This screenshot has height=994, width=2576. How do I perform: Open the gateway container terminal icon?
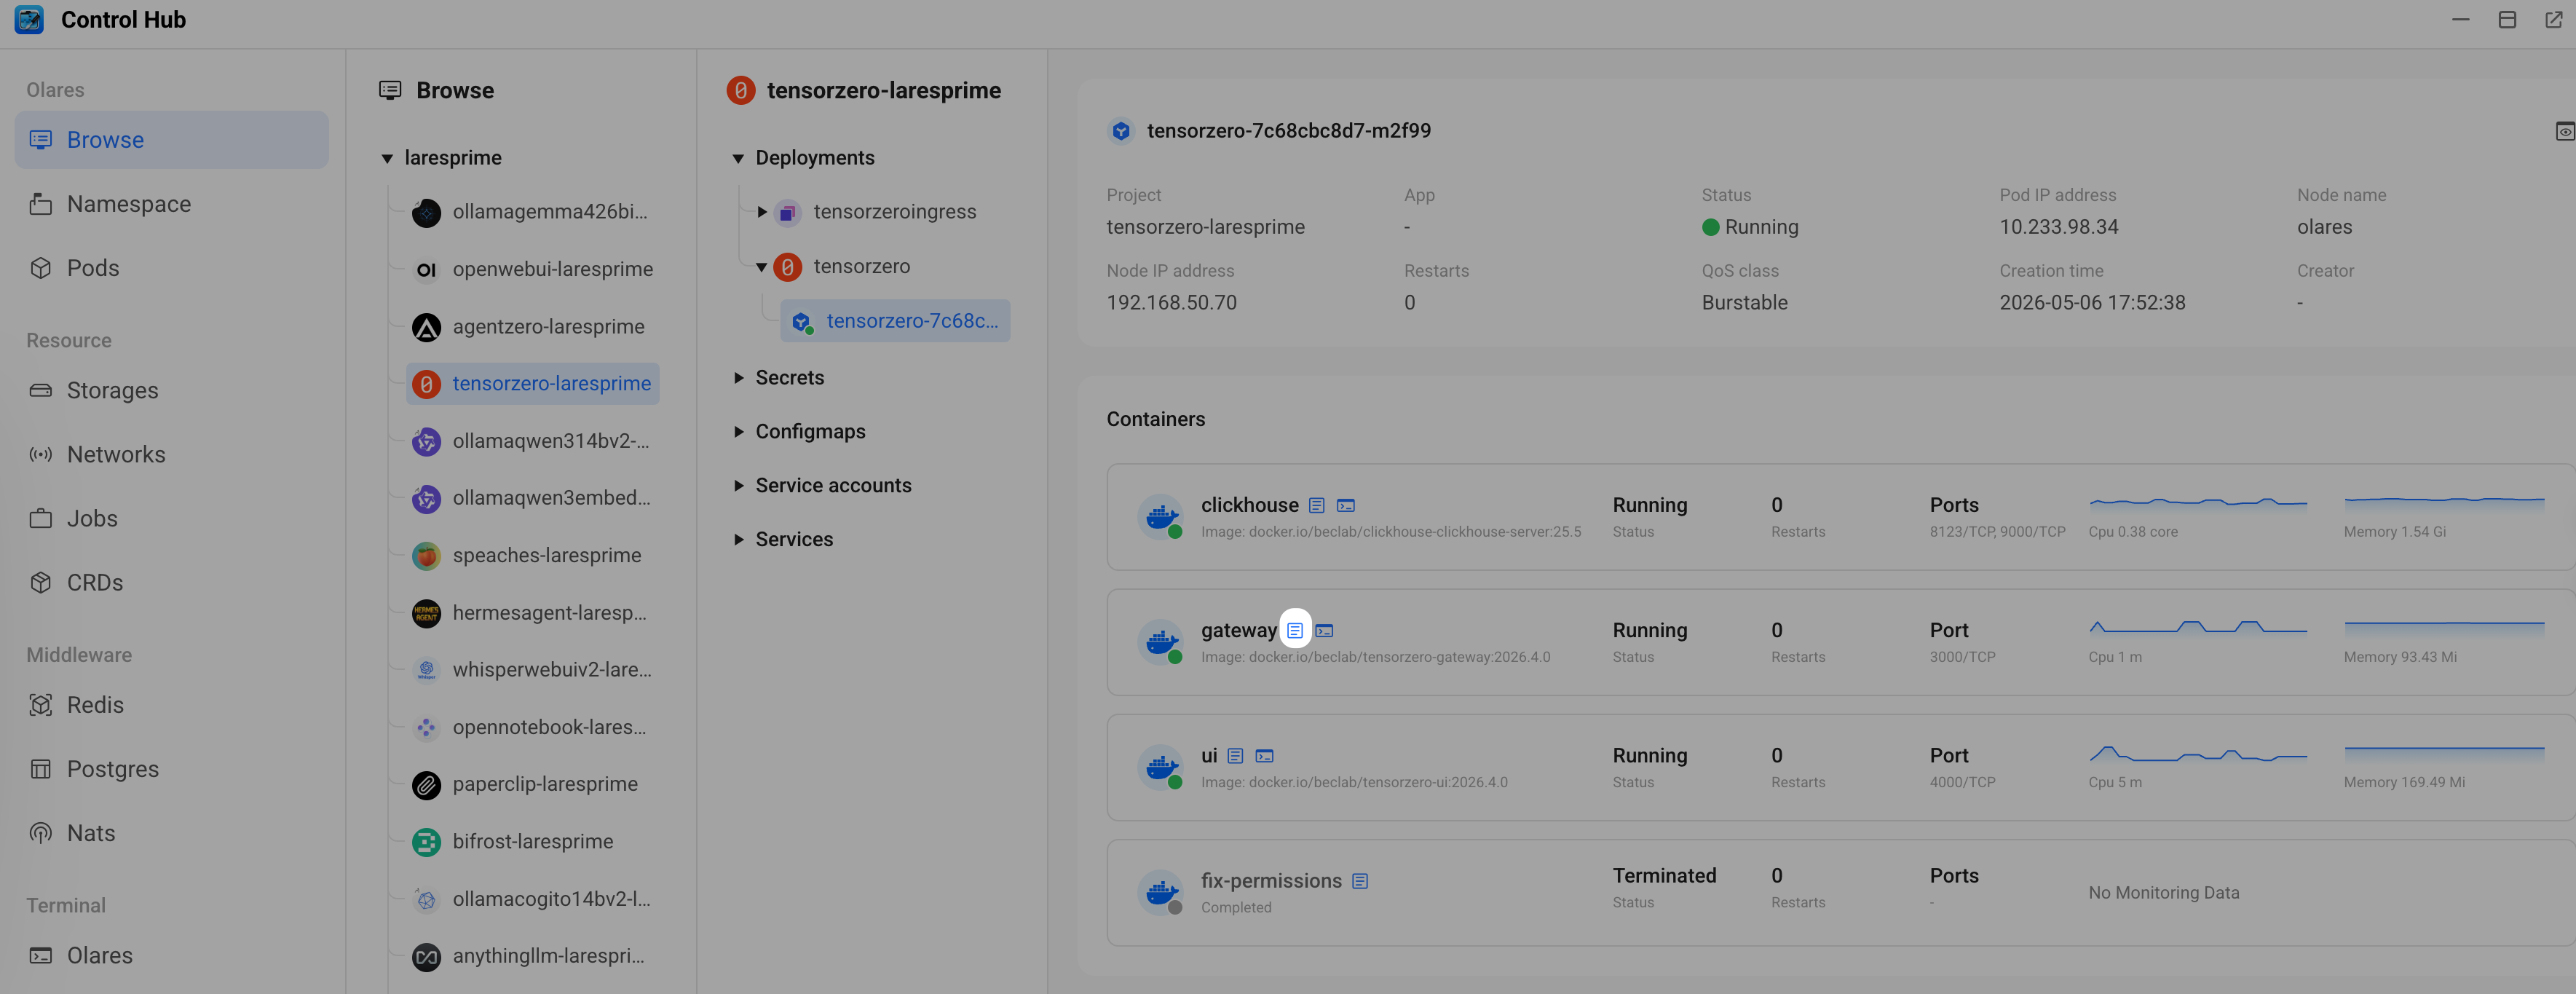click(1324, 631)
